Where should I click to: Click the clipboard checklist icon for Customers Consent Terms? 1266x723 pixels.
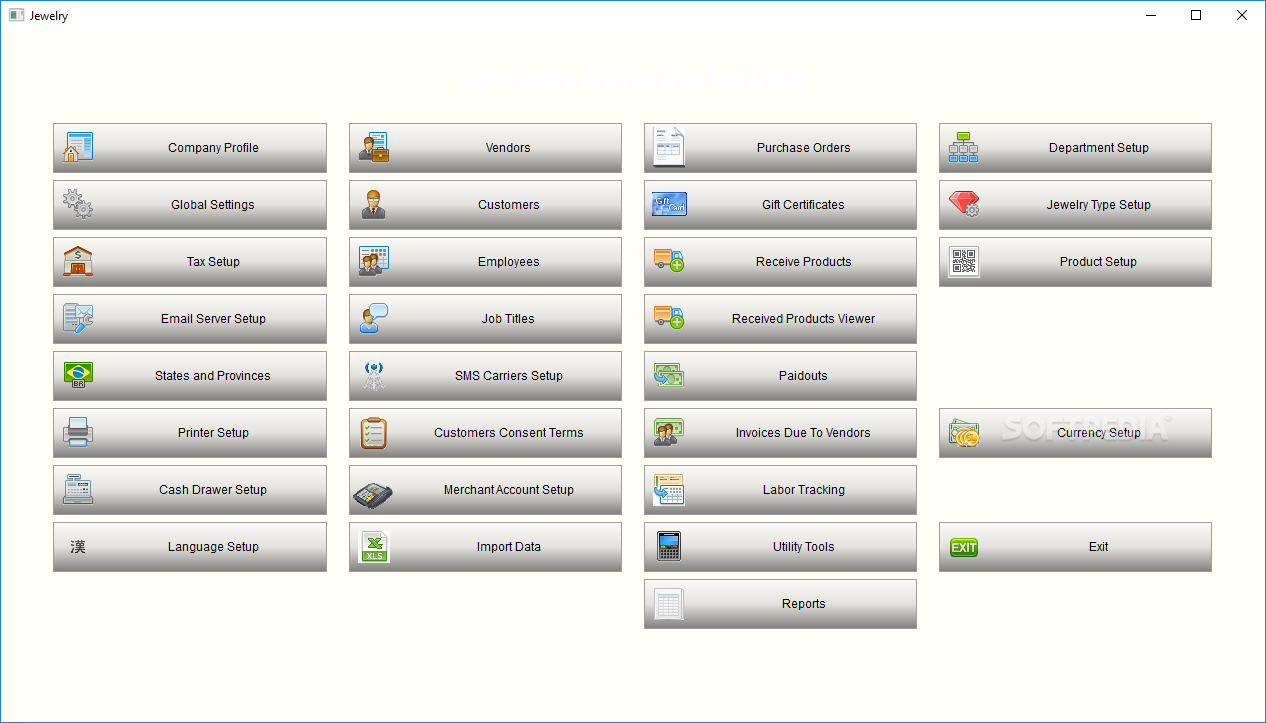[x=374, y=432]
